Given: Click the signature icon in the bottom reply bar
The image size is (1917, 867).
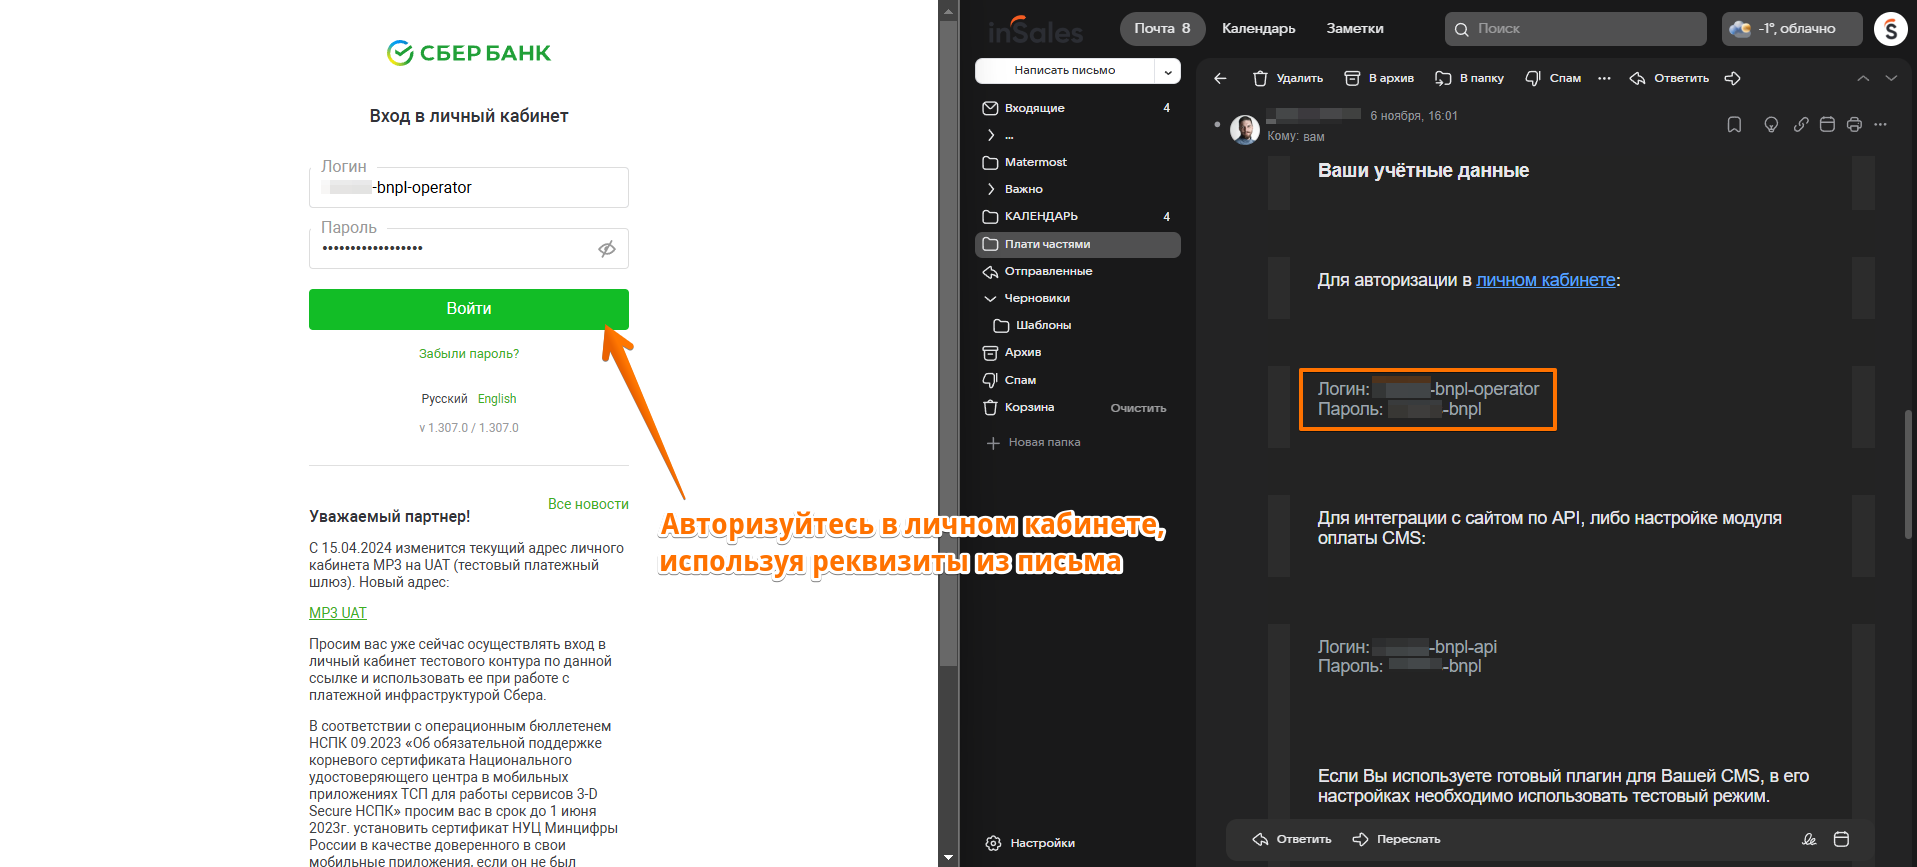Looking at the screenshot, I should coord(1809,839).
